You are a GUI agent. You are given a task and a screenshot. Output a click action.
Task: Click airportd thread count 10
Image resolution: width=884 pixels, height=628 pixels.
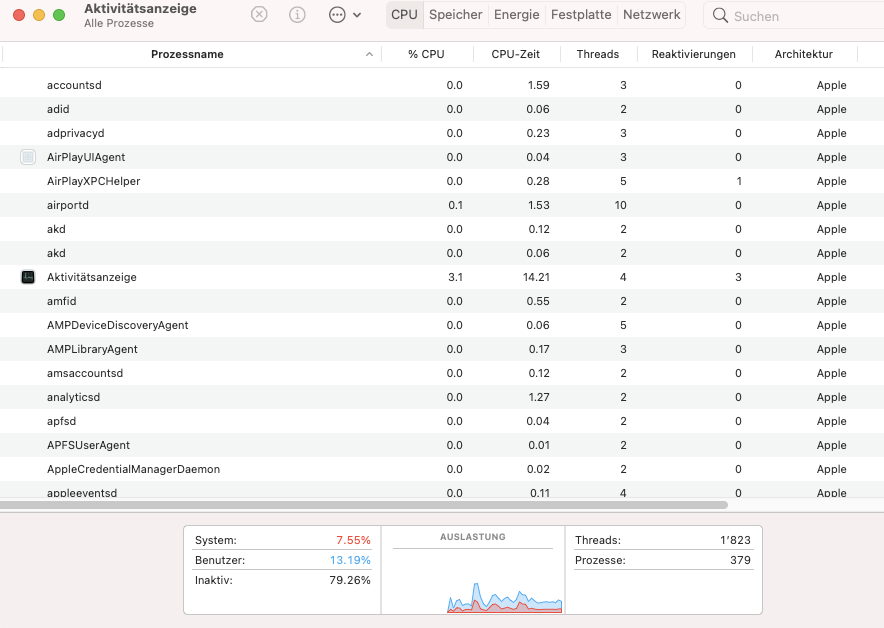(x=620, y=205)
